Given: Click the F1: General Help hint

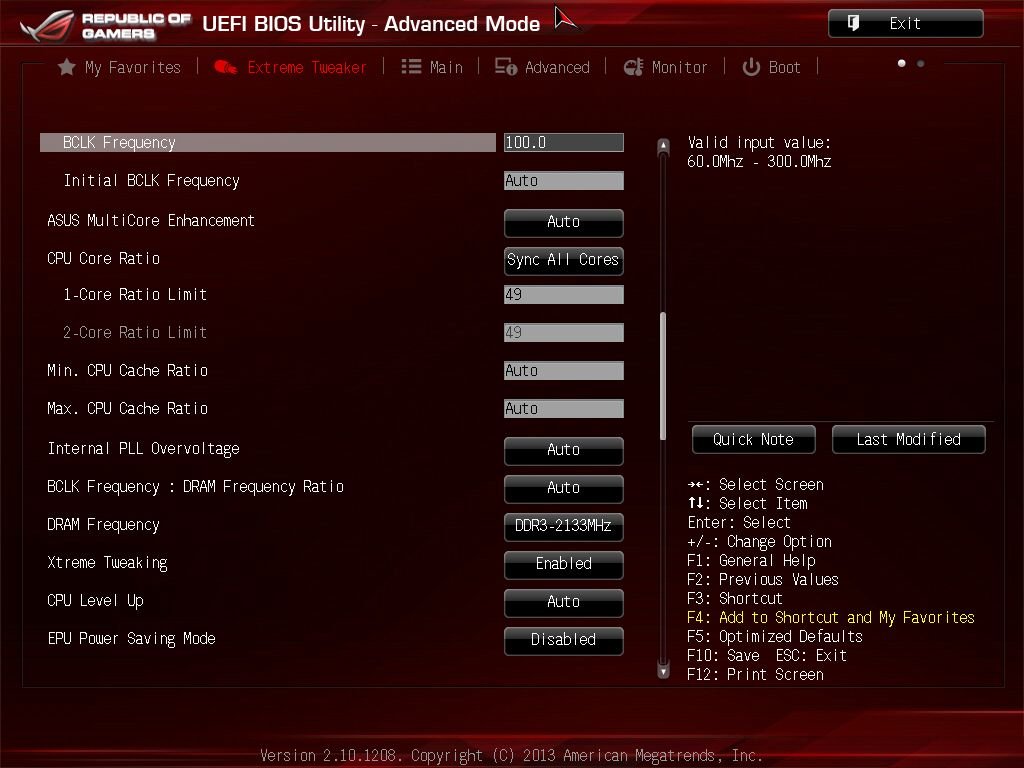Looking at the screenshot, I should pos(751,560).
